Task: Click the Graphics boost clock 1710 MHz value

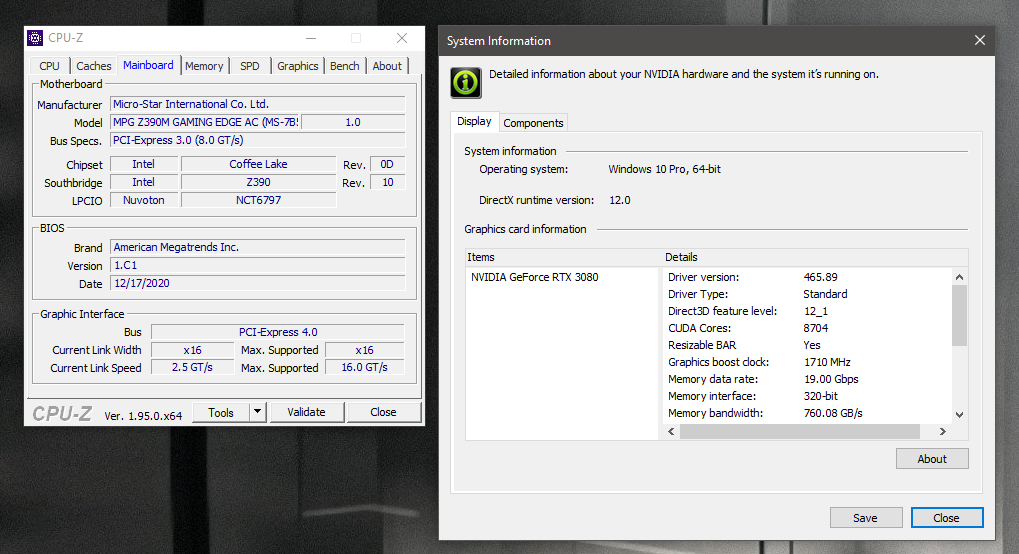Action: click(x=827, y=362)
